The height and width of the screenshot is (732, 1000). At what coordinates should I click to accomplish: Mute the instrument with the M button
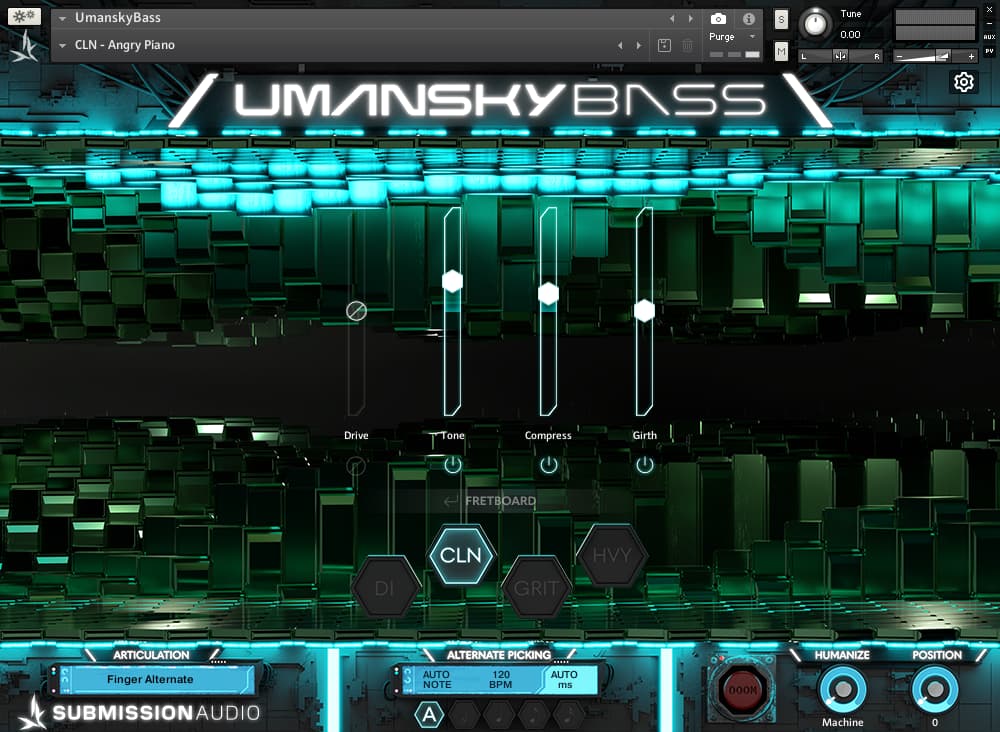point(781,51)
